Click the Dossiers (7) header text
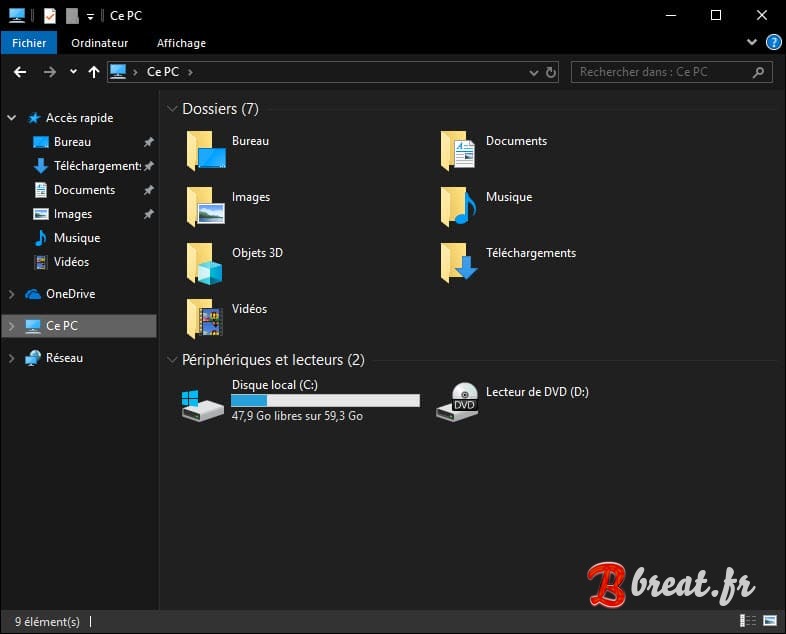Screen dimensions: 786x634 click(221, 109)
